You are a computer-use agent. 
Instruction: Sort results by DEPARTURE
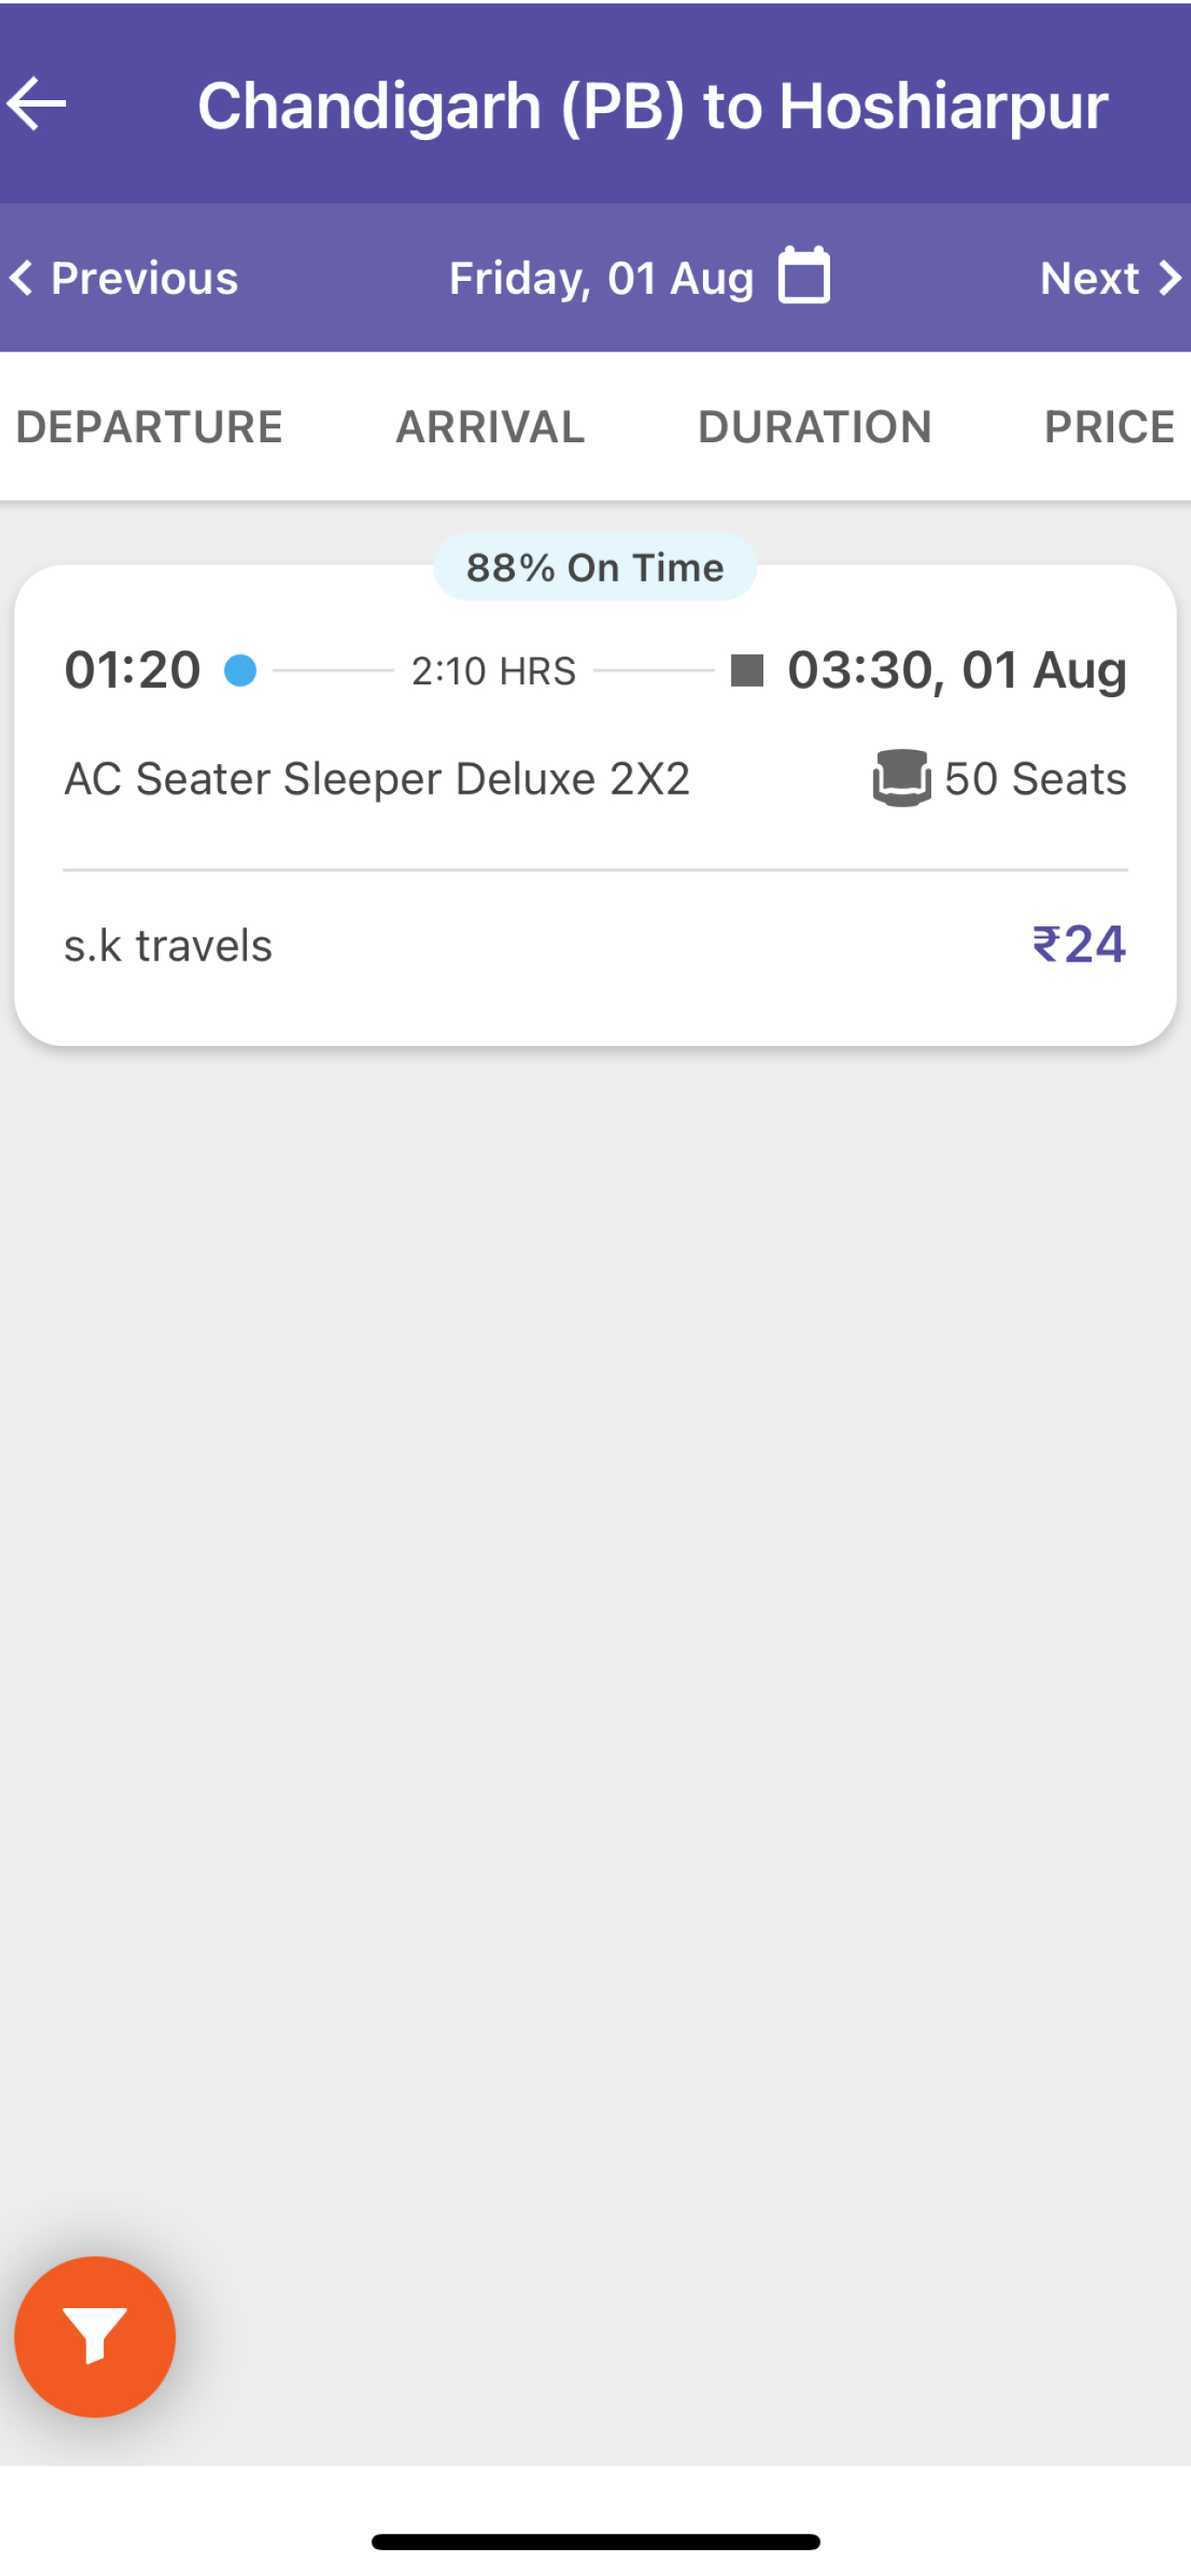pyautogui.click(x=149, y=427)
